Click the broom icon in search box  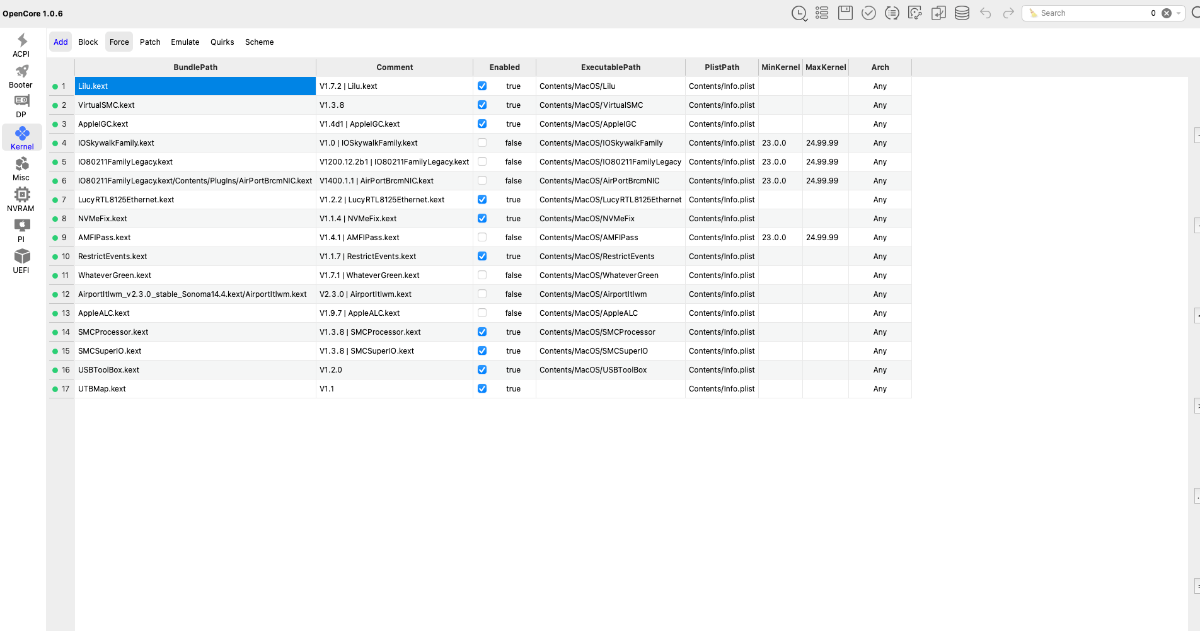(1033, 13)
